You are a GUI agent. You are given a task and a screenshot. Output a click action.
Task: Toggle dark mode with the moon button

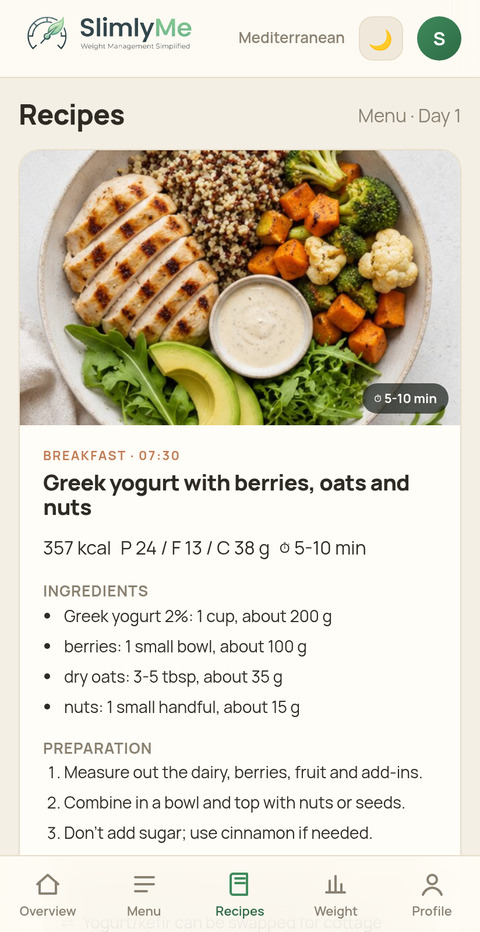point(381,39)
